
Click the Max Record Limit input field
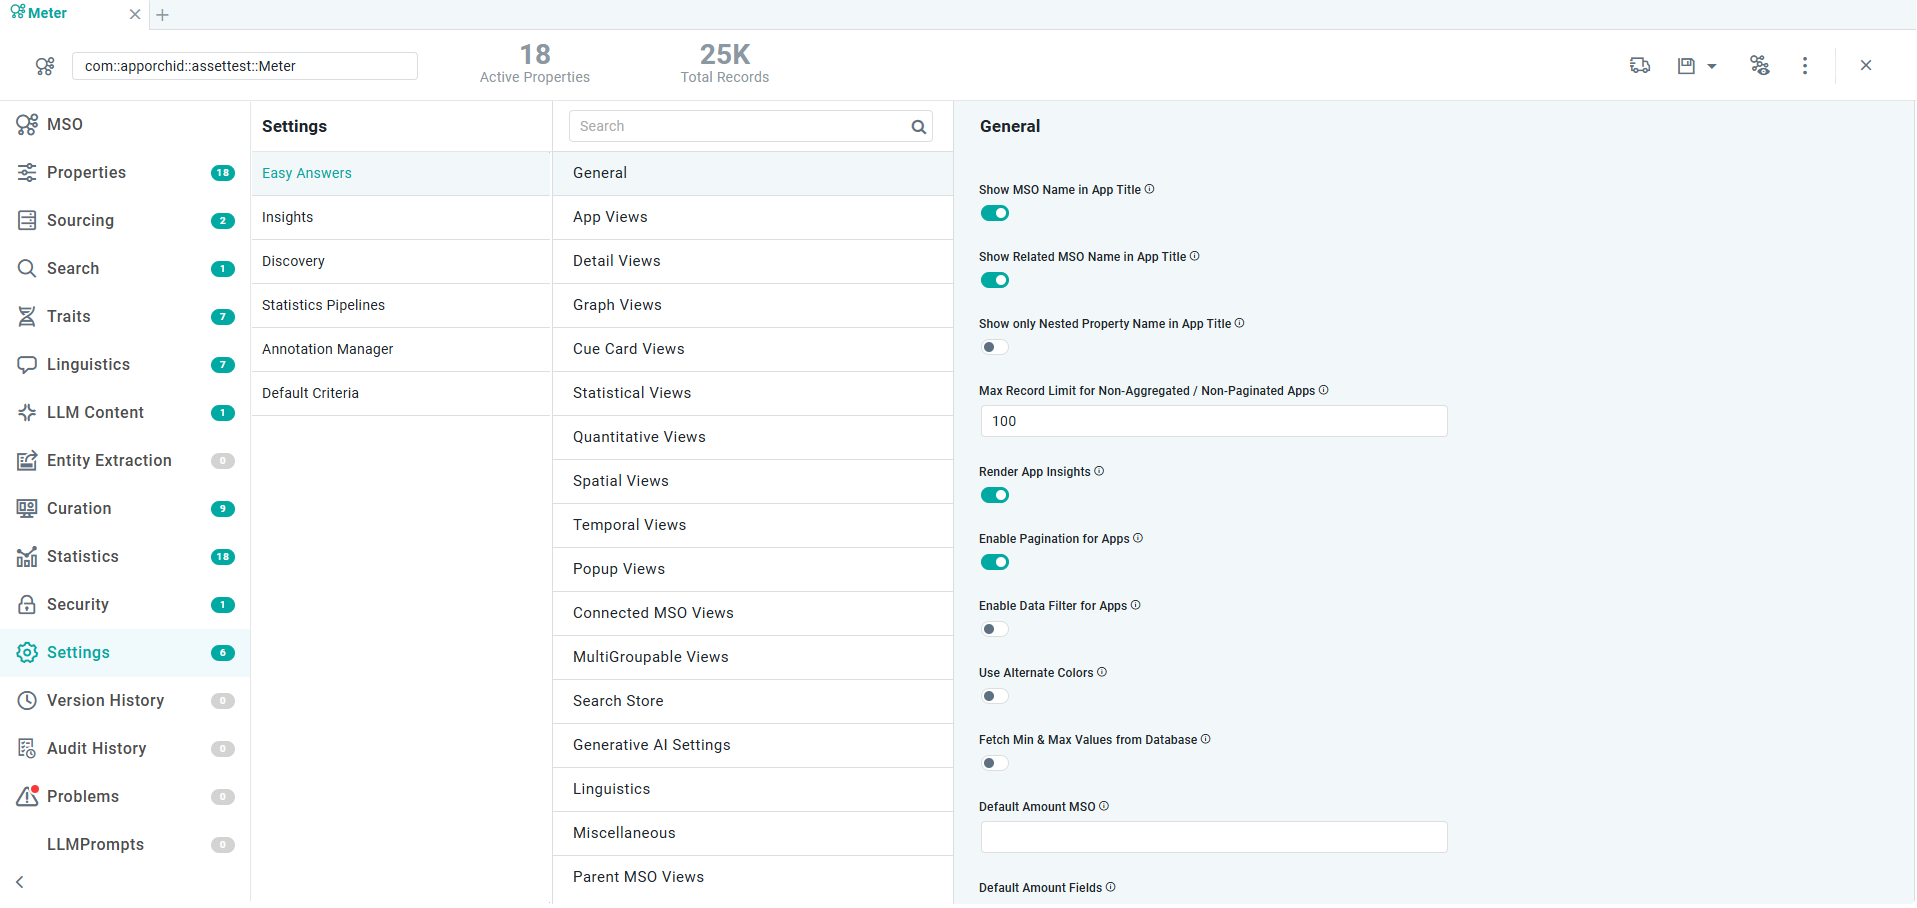(x=1213, y=421)
